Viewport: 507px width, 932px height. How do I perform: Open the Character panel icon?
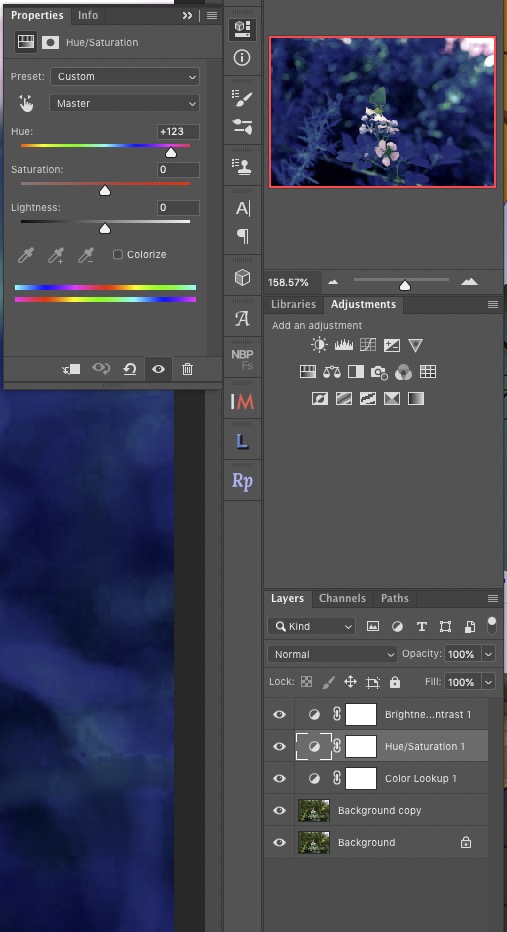point(243,209)
